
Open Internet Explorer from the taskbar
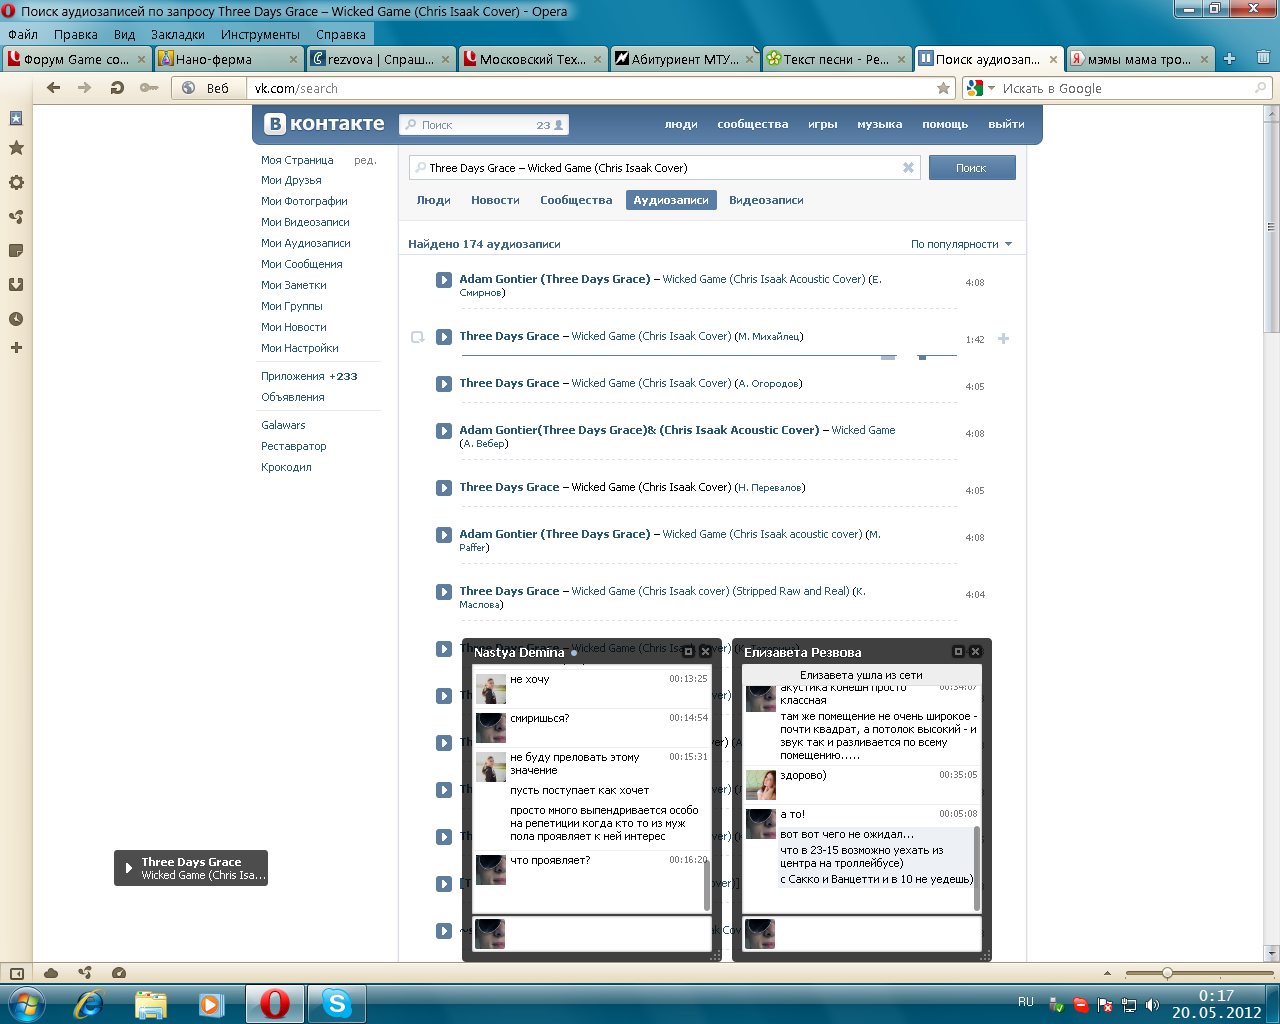tap(89, 1003)
